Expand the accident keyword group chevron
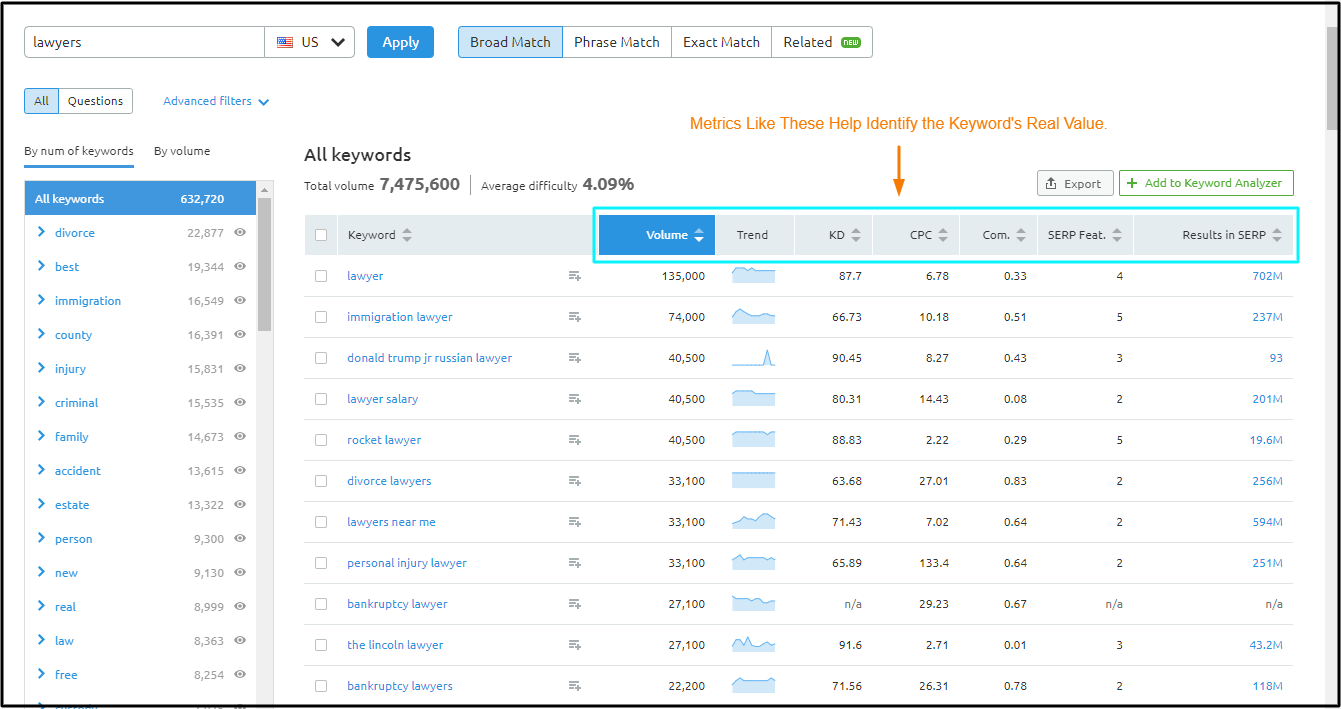Viewport: 1341px width, 709px height. (41, 470)
